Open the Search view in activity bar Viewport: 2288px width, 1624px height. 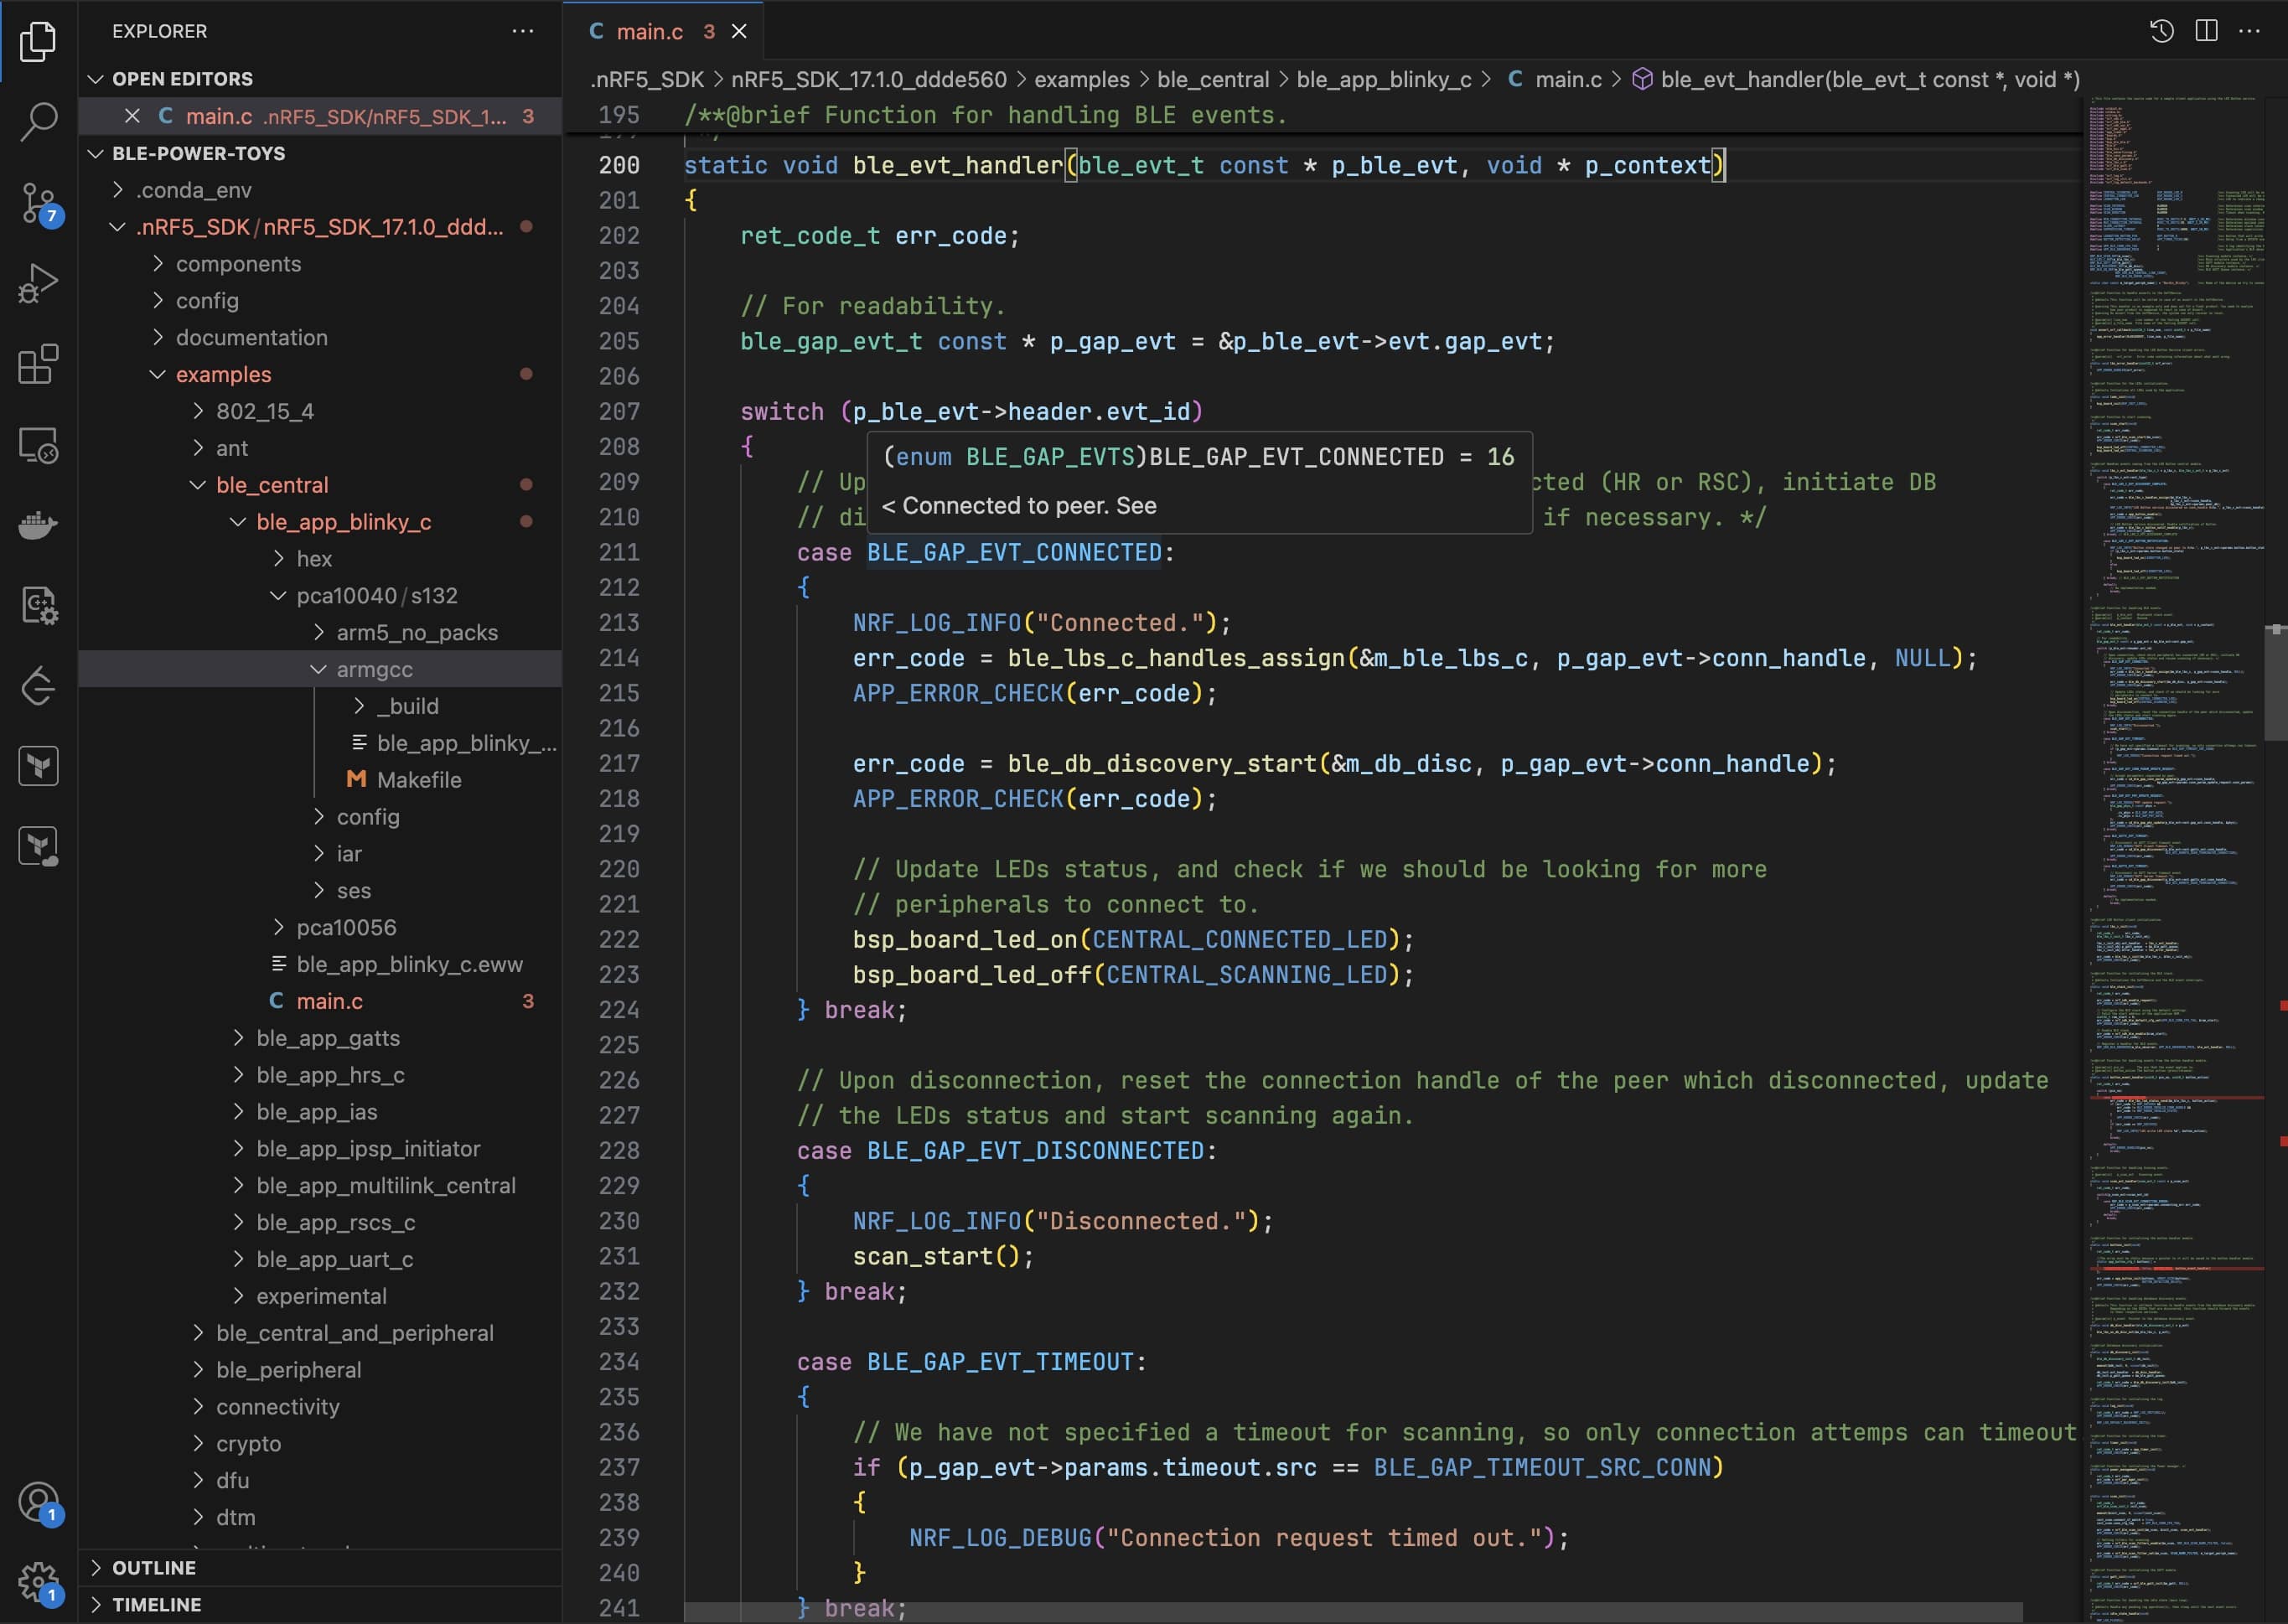(38, 121)
